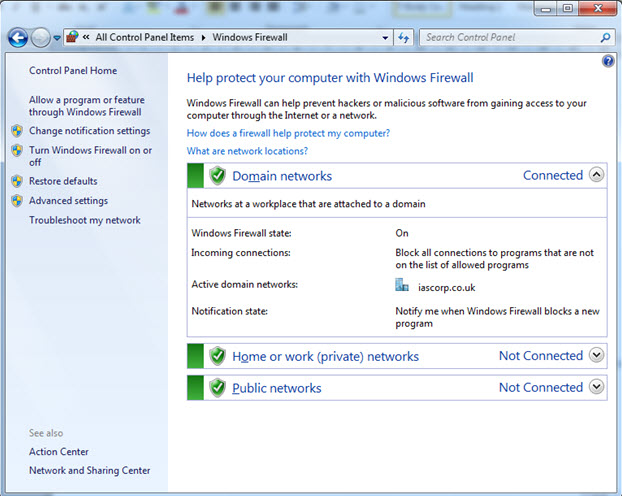Open Control Panel Home
The image size is (622, 496).
click(73, 71)
